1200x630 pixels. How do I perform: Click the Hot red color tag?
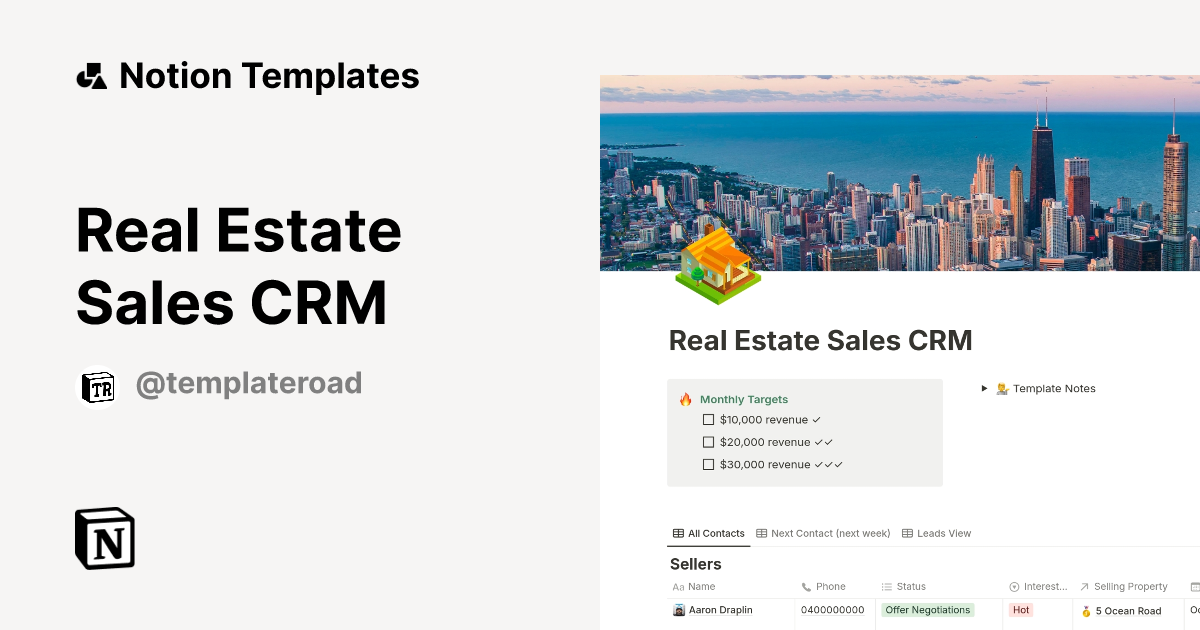coord(1021,610)
